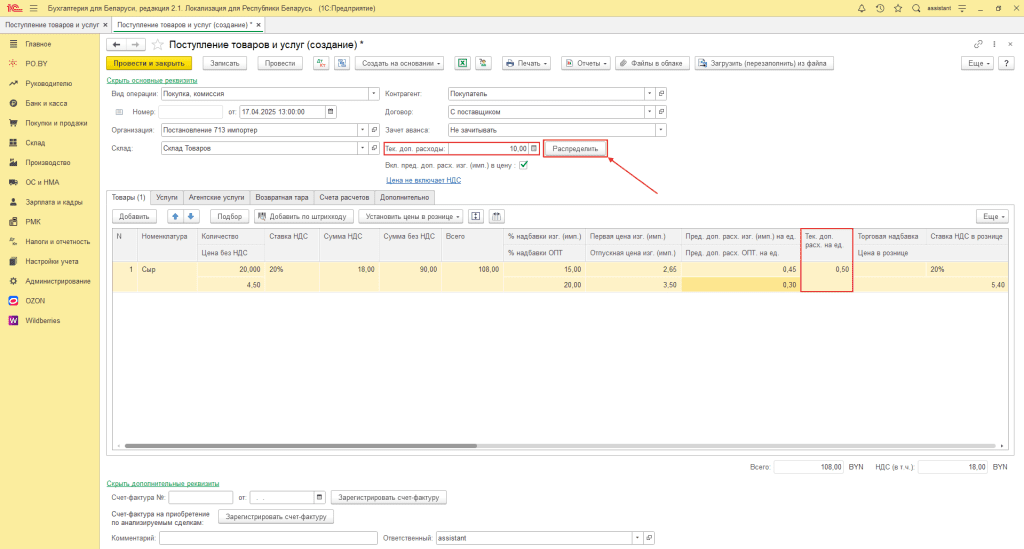Click Файлы в облаке button
Viewport: 1024px width, 549px height.
pos(651,63)
